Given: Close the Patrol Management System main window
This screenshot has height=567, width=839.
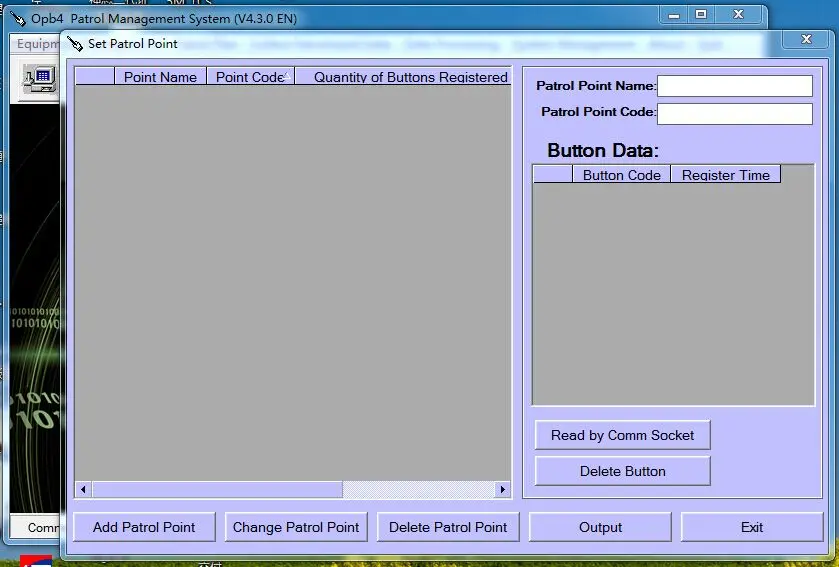Looking at the screenshot, I should [x=738, y=15].
